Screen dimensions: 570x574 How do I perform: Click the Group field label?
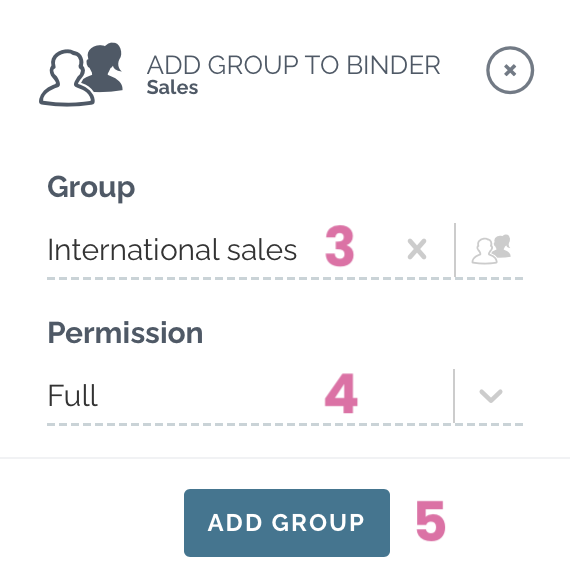click(x=91, y=188)
